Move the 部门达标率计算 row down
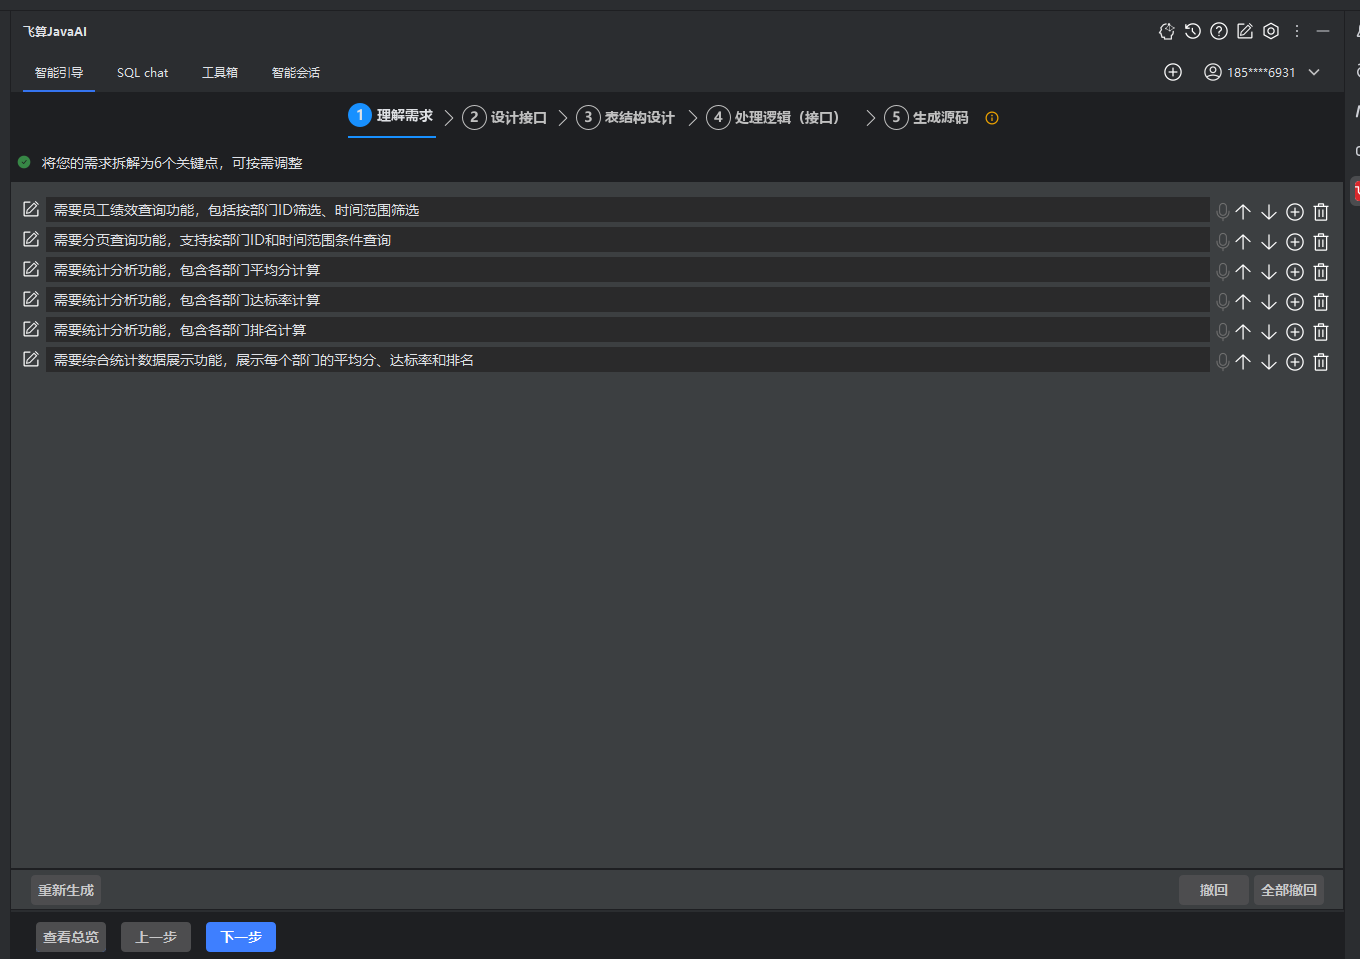The height and width of the screenshot is (959, 1360). pos(1269,302)
